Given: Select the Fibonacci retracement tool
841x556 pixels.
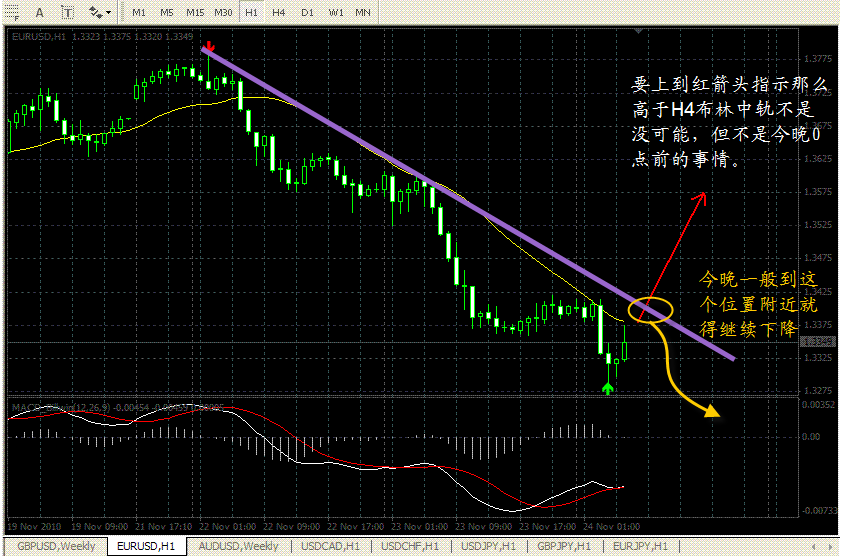Looking at the screenshot, I should 12,12.
